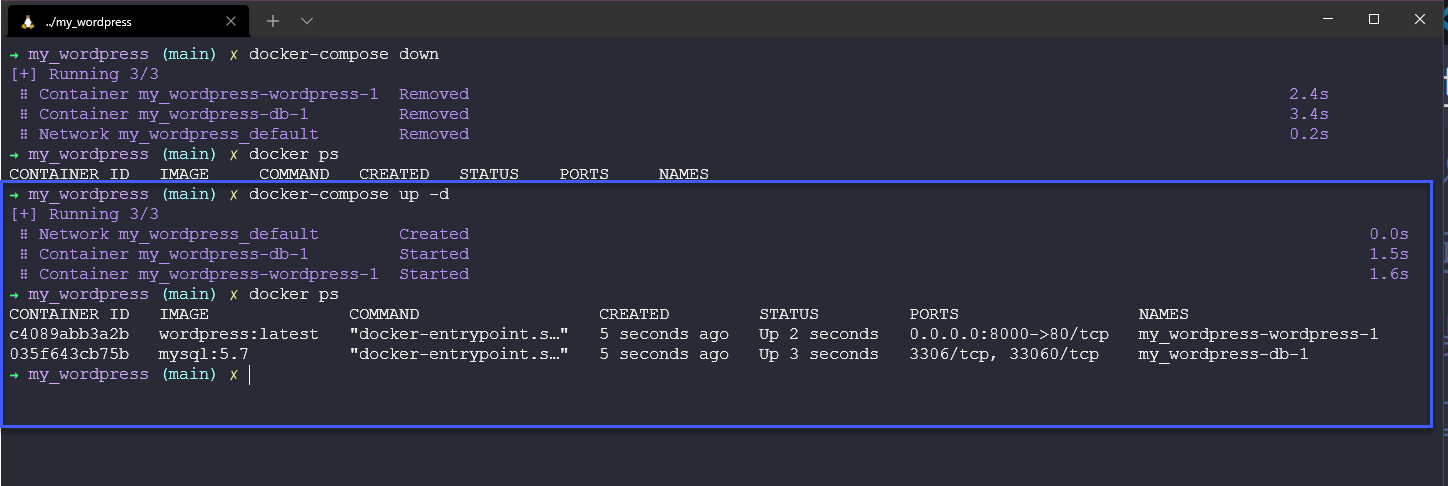The image size is (1448, 486).
Task: Click the Linux penguin icon on the tab
Action: click(27, 21)
